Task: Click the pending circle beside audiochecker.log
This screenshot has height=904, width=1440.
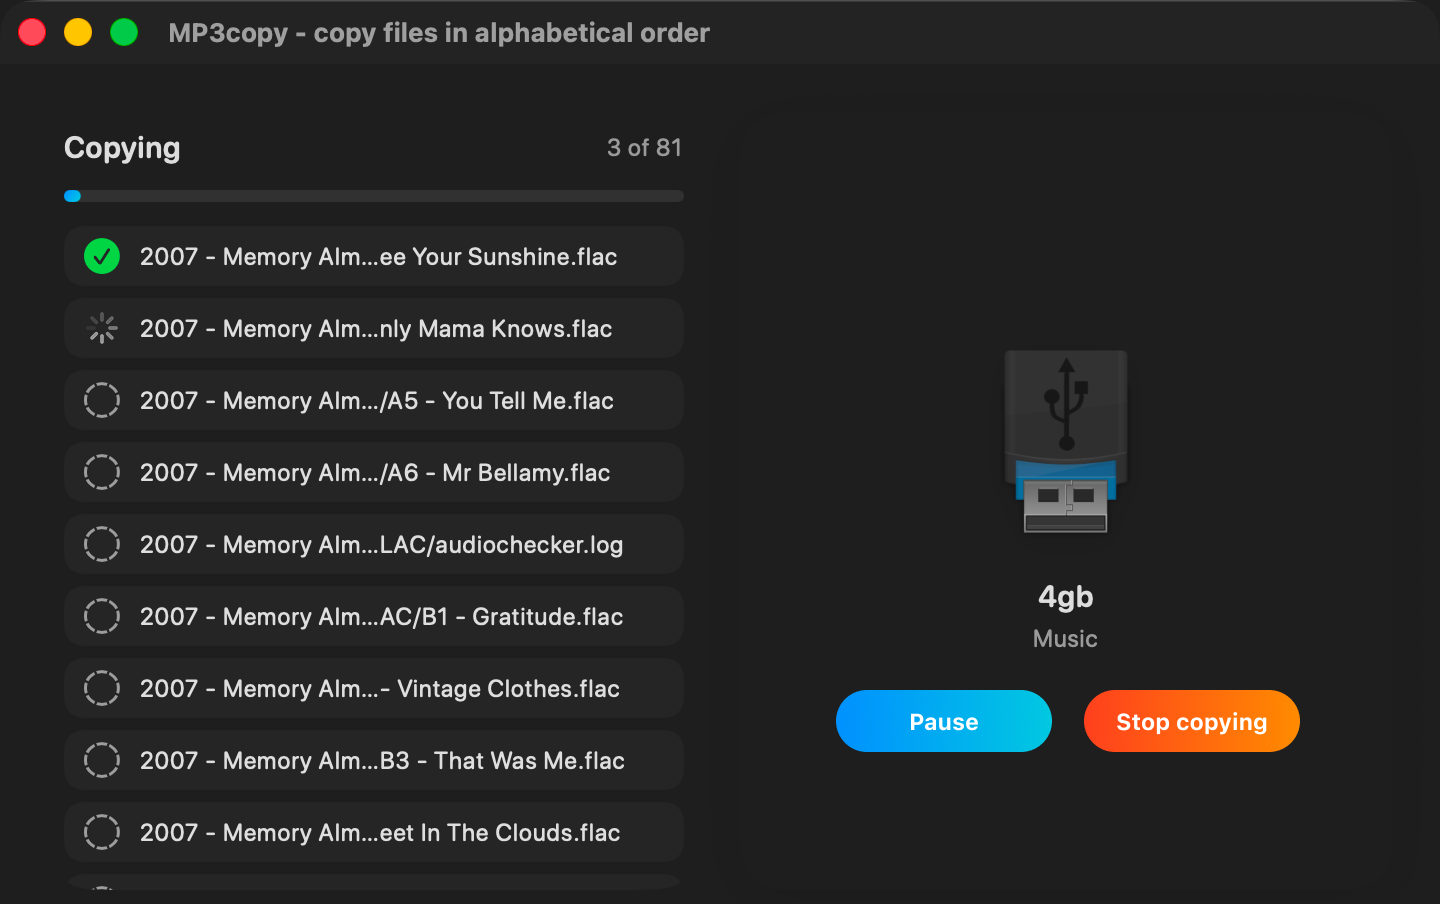Action: [102, 544]
